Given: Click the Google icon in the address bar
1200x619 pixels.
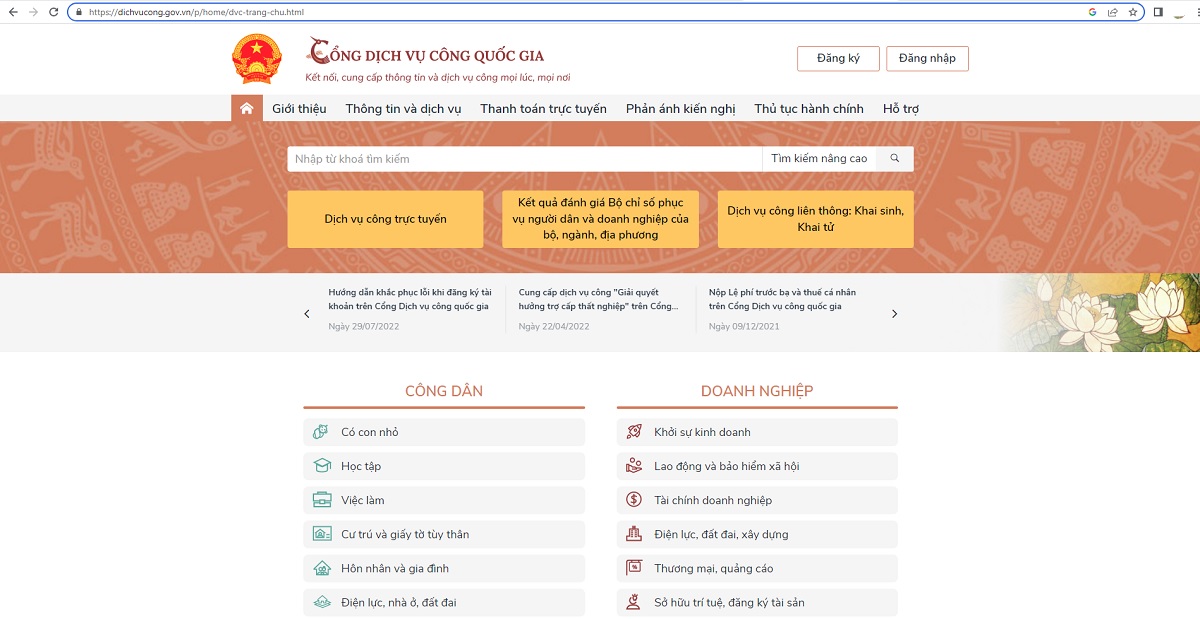Looking at the screenshot, I should tap(1092, 12).
